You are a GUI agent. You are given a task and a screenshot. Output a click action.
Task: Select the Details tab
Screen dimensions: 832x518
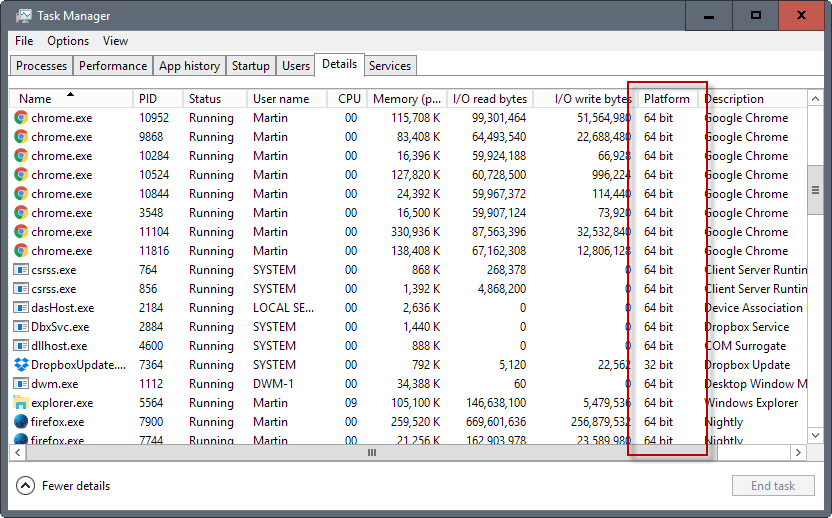pyautogui.click(x=340, y=64)
